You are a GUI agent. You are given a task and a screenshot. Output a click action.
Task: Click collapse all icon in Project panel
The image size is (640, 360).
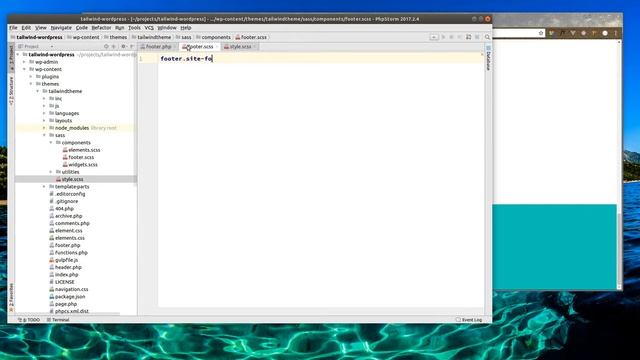114,47
